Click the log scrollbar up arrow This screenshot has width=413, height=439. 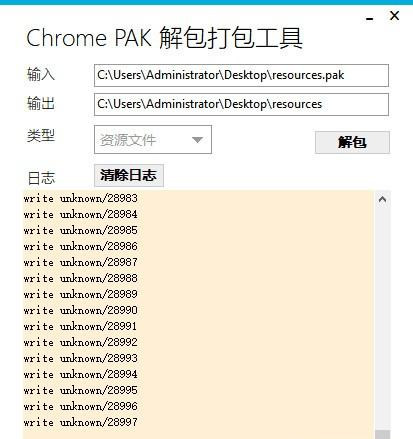point(382,199)
